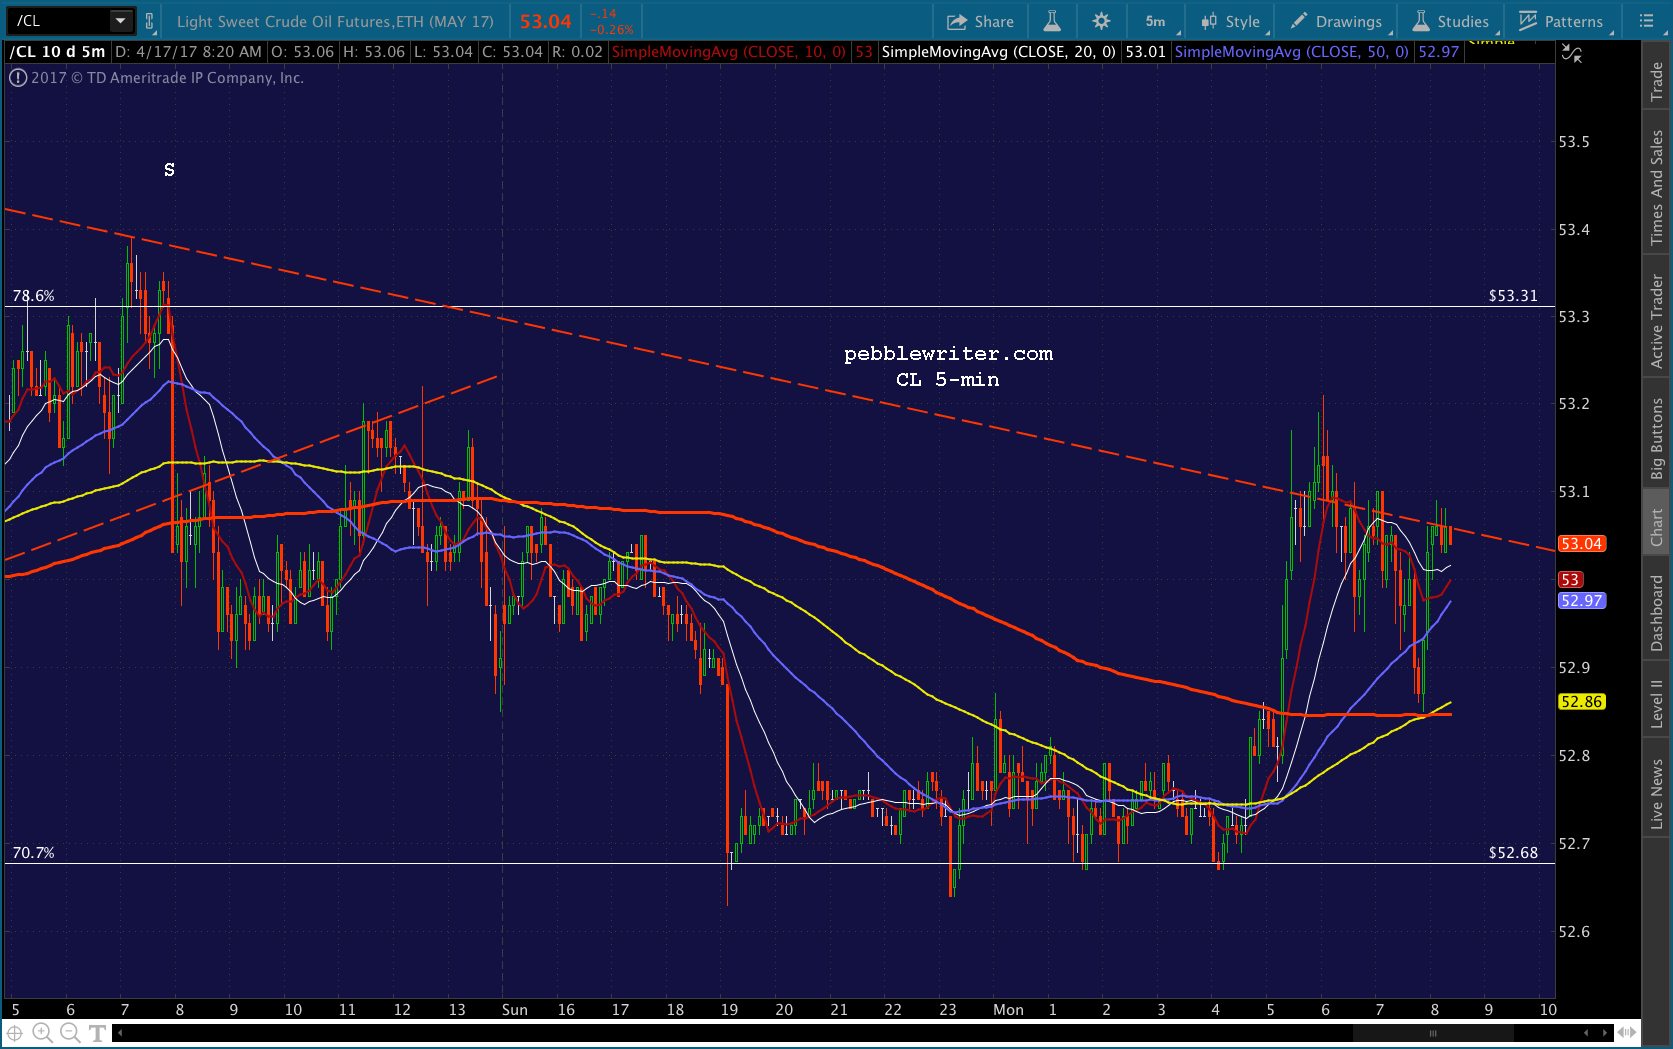The height and width of the screenshot is (1049, 1673).
Task: Click the zoom out magnifier icon
Action: click(69, 1033)
